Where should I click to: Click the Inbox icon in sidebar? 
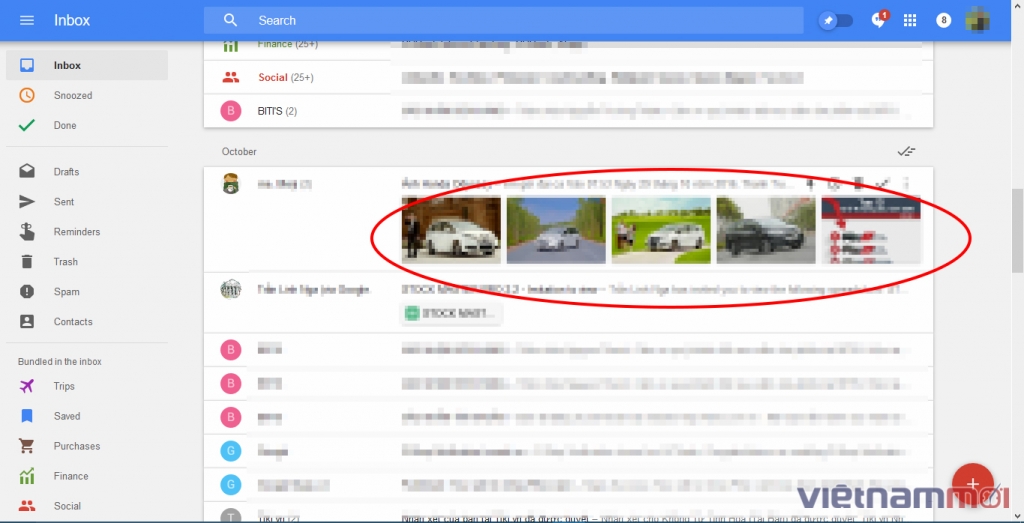pyautogui.click(x=27, y=65)
